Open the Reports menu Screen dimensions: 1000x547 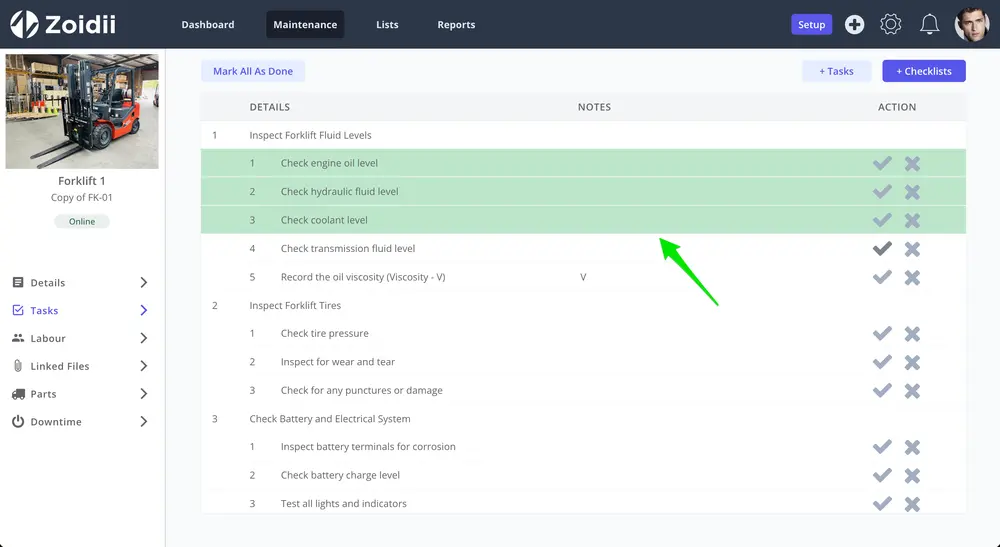(456, 24)
